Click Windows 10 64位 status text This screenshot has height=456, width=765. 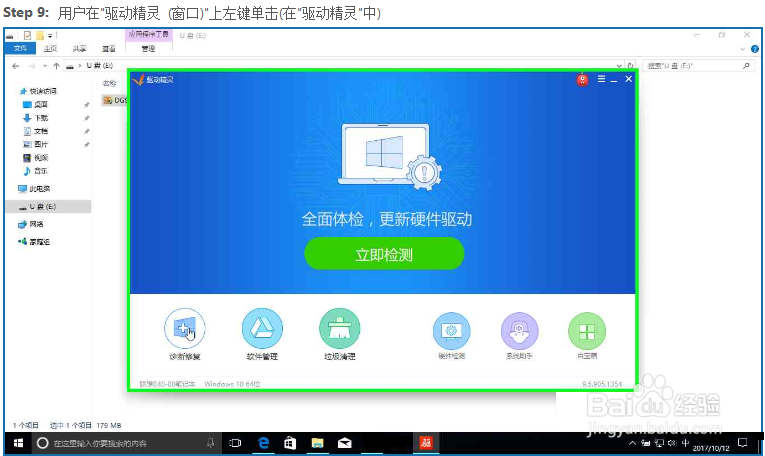(232, 384)
